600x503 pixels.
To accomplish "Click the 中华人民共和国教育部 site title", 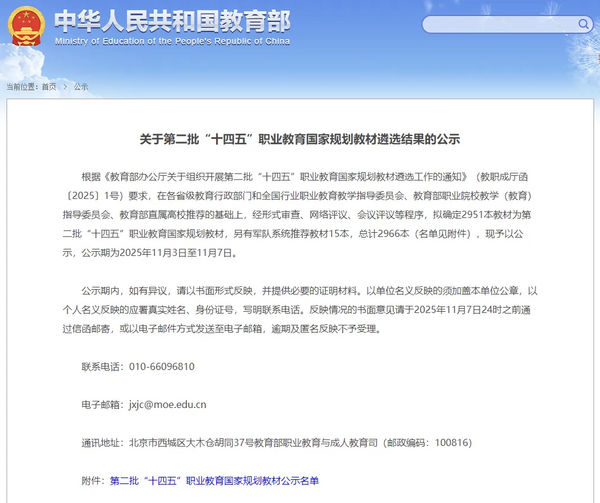I will [172, 21].
